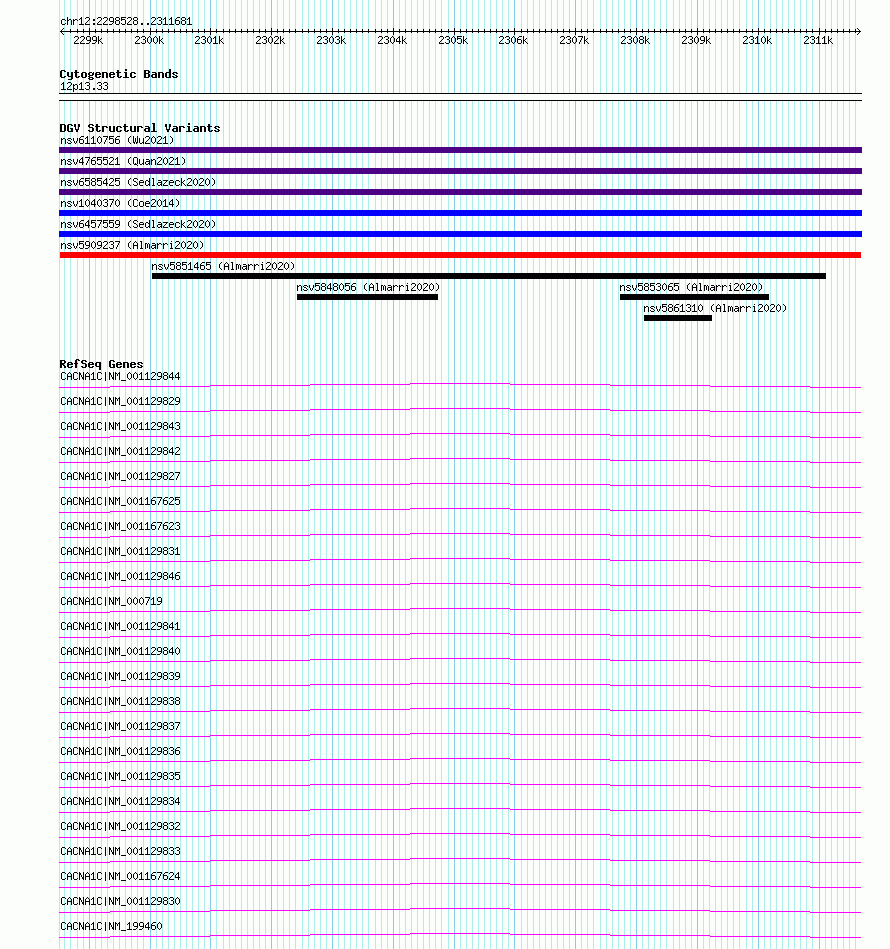Screen dimensions: 890x949
Task: Open variant nsv6110756 (Wu2021) label
Action: click(117, 140)
